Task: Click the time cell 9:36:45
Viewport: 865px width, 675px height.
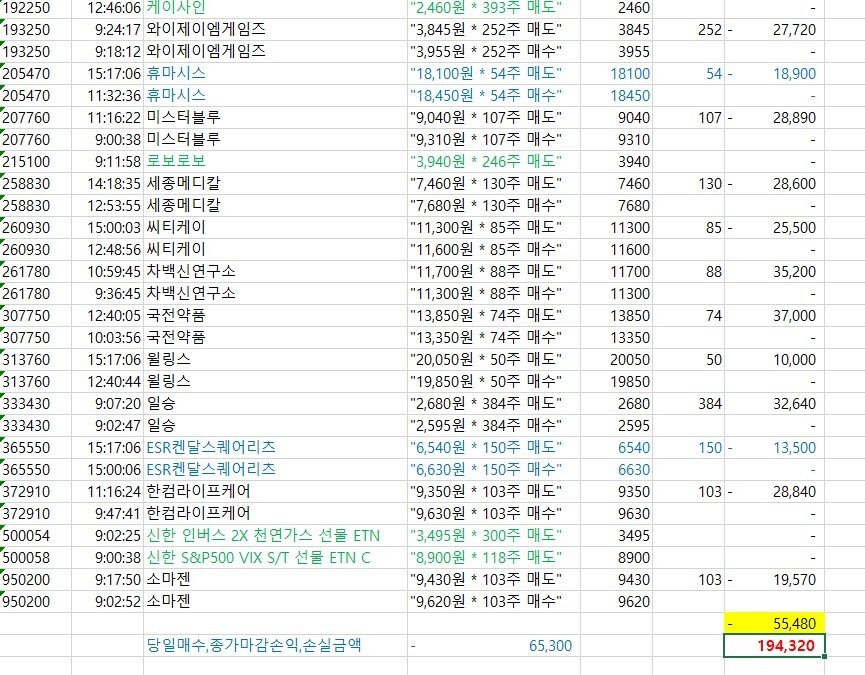Action: (x=107, y=293)
